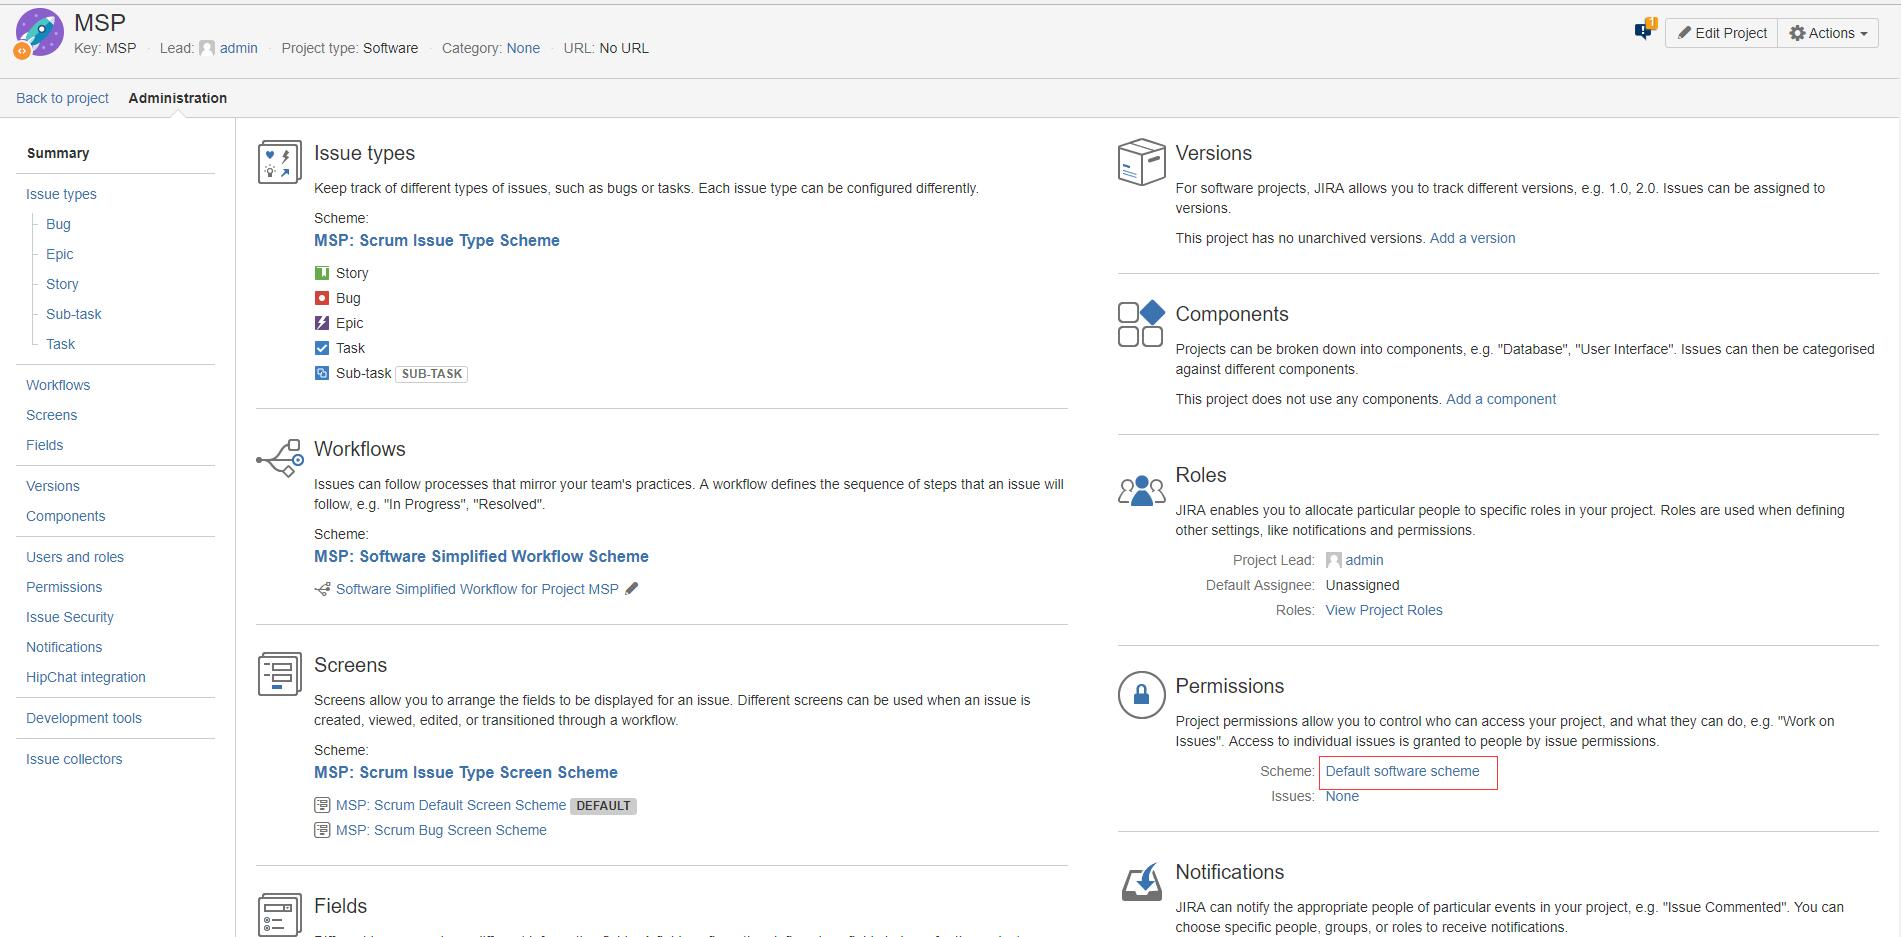1901x937 pixels.
Task: Click admin avatar in header lead
Action: point(207,48)
